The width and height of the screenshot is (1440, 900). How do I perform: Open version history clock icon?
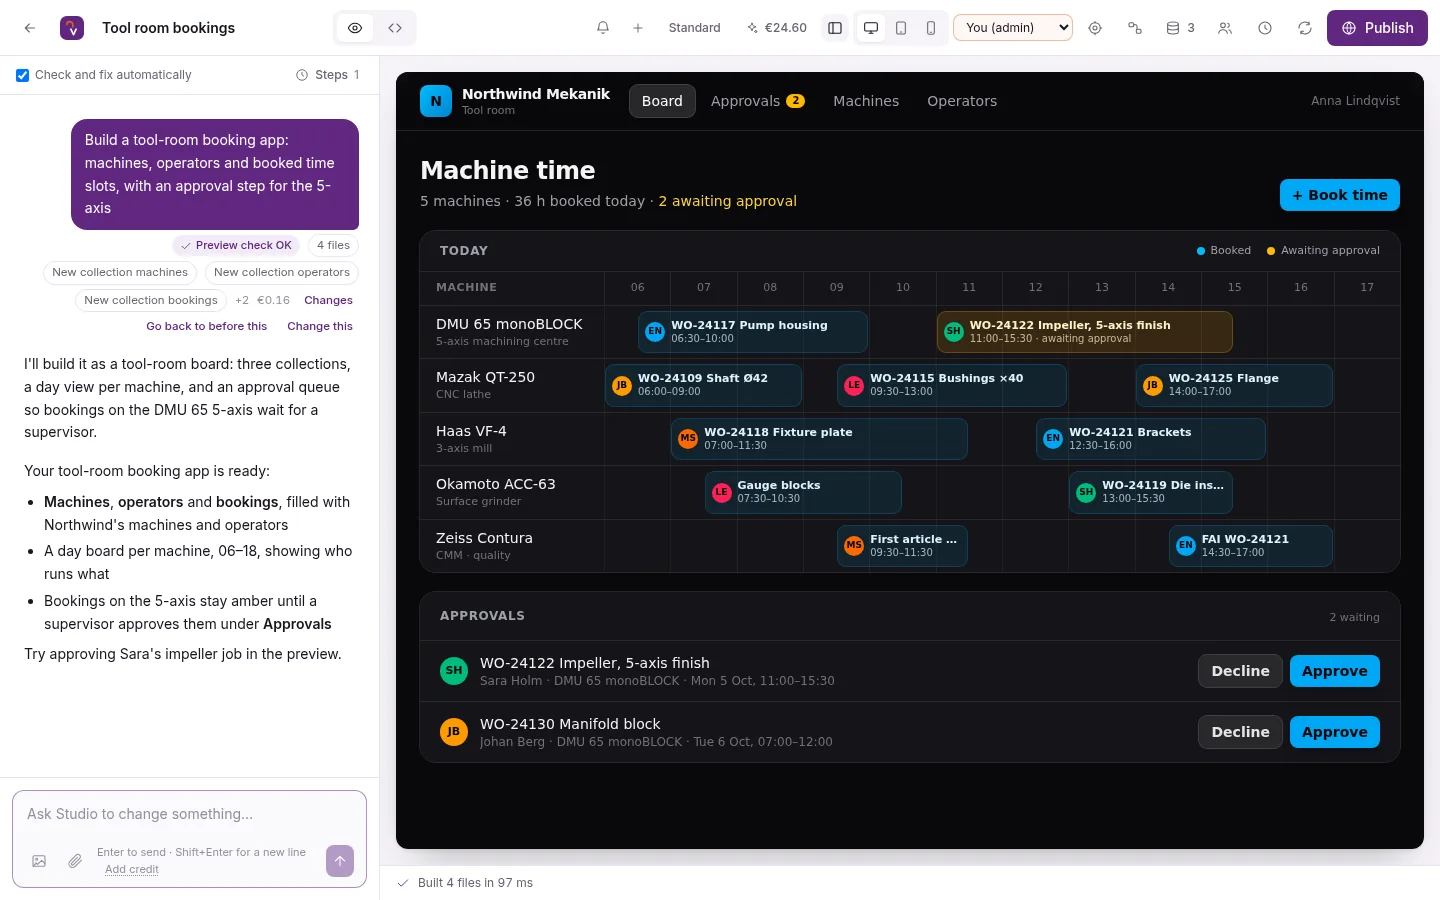click(1265, 28)
